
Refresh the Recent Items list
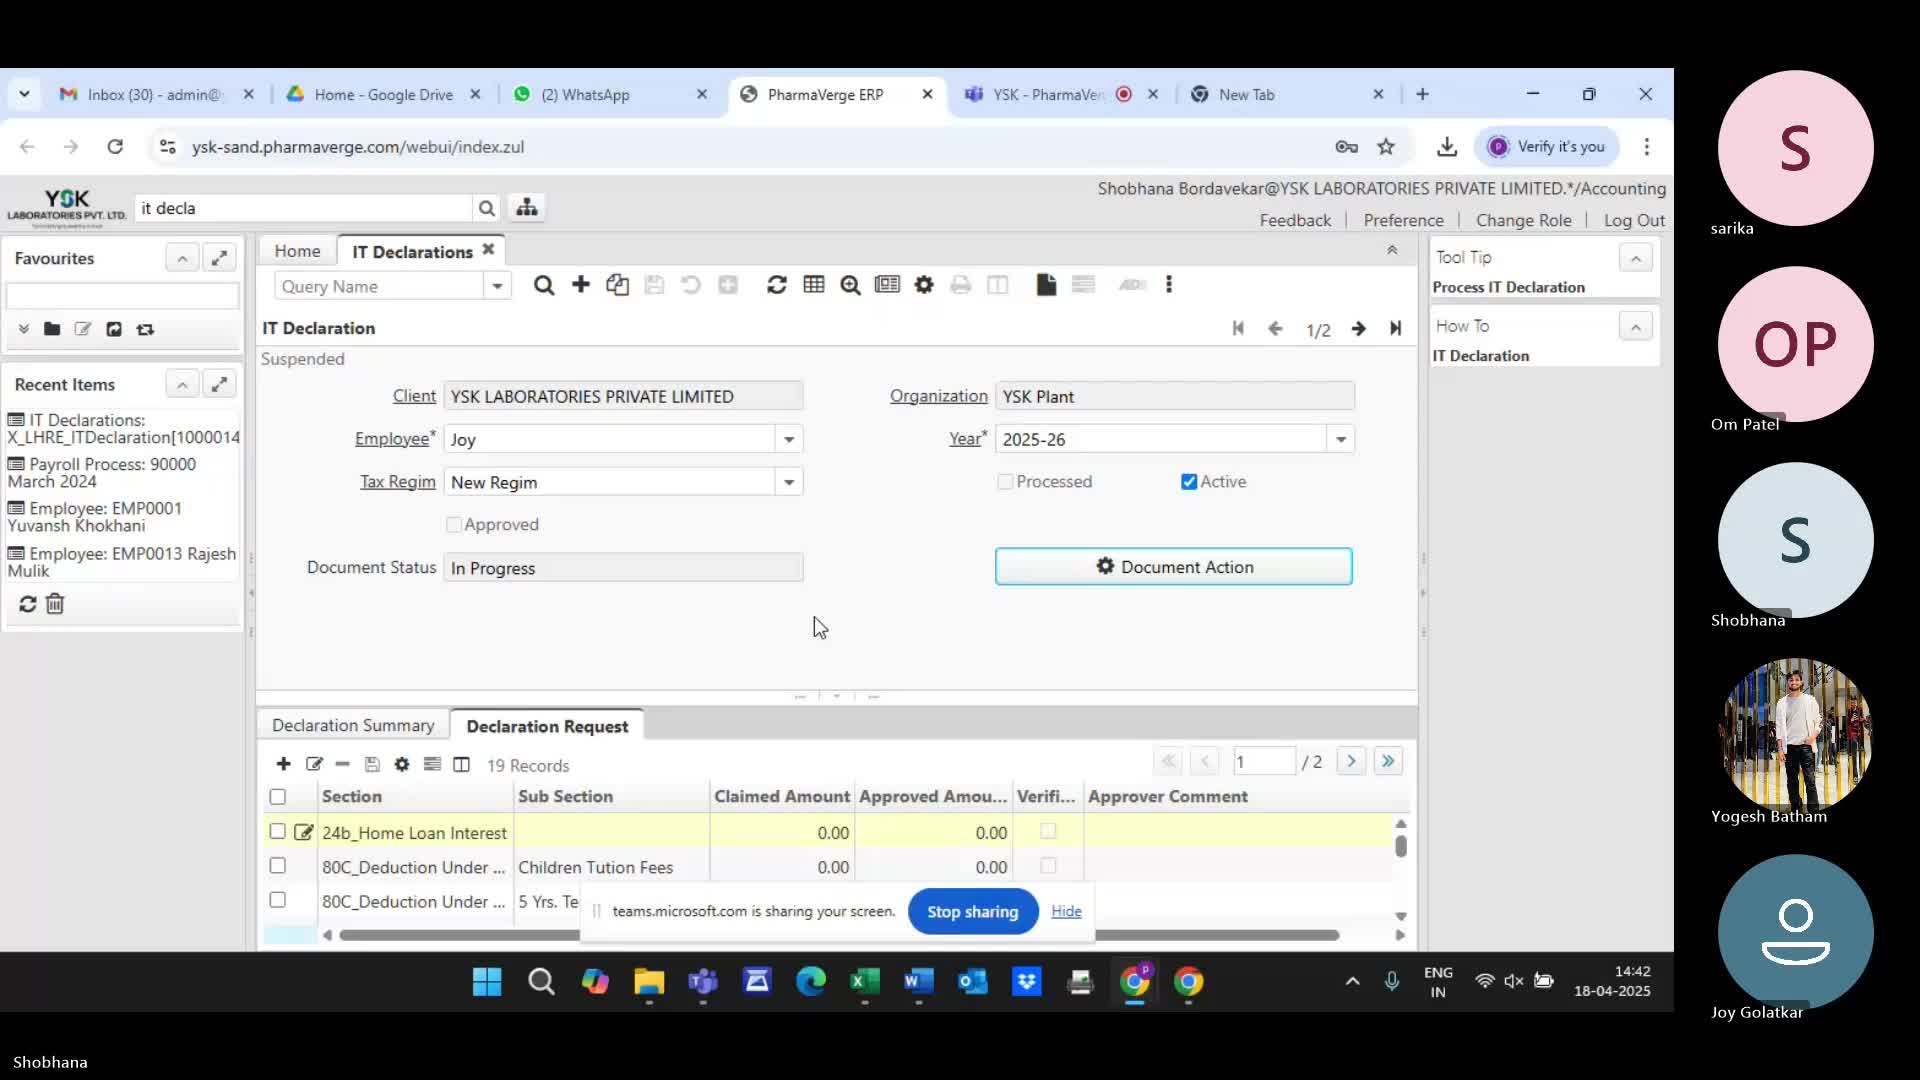point(28,604)
